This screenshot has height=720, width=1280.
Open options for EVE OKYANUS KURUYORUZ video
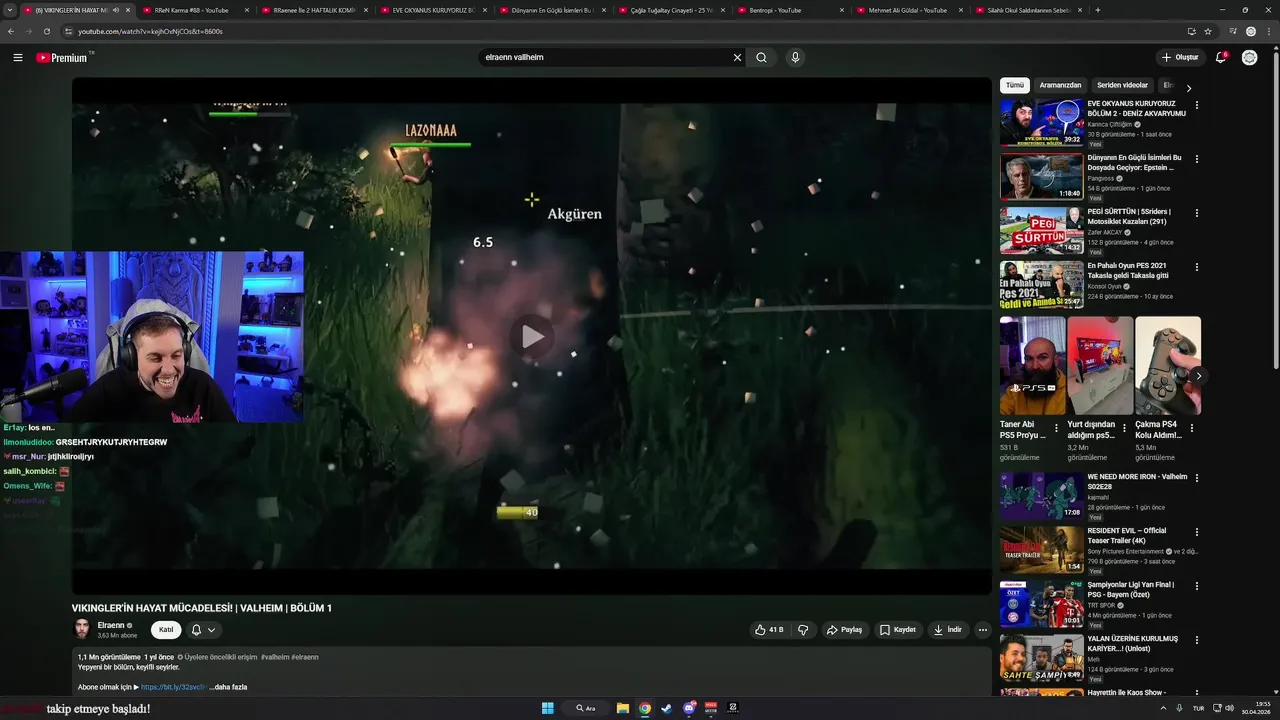1196,105
